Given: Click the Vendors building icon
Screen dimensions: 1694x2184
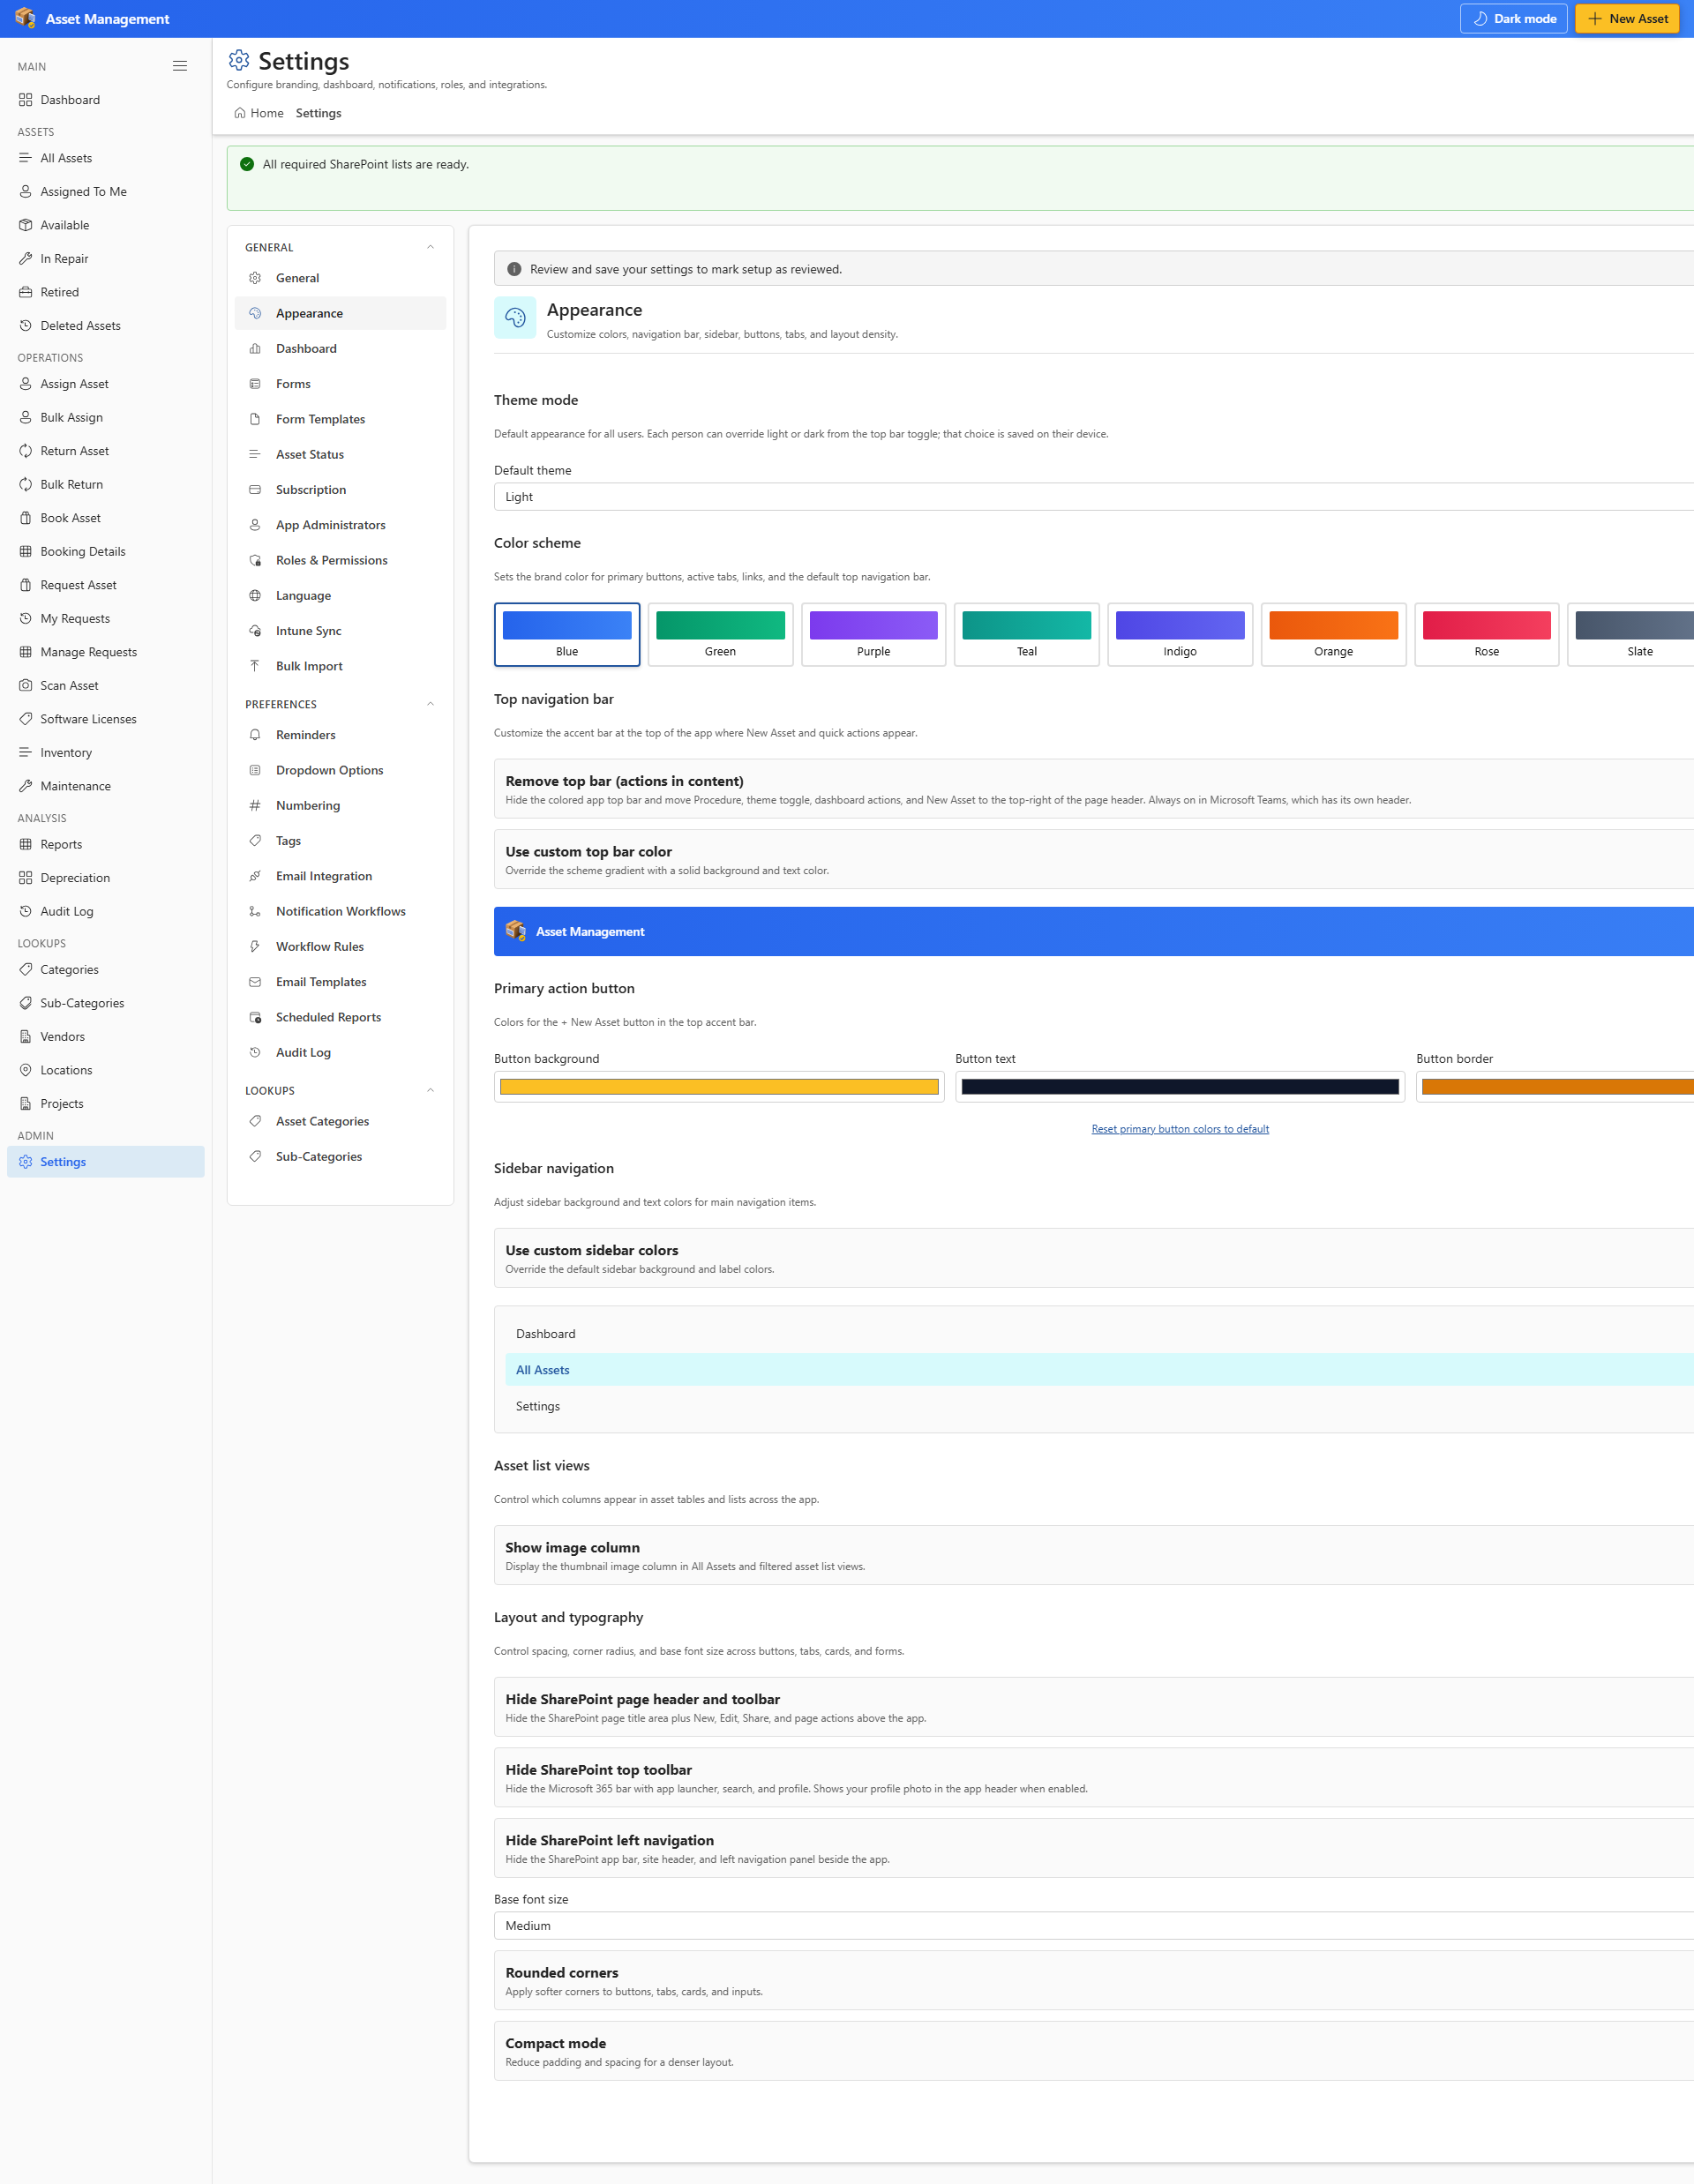Looking at the screenshot, I should (x=26, y=1036).
